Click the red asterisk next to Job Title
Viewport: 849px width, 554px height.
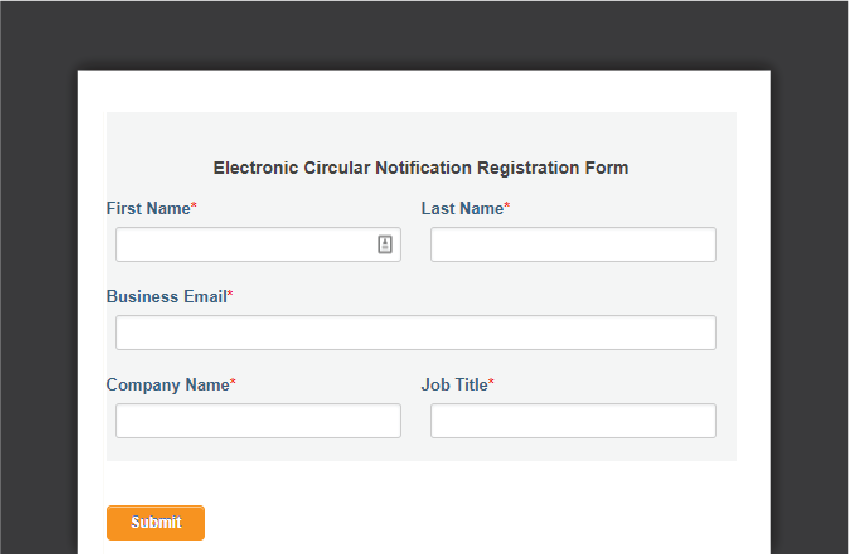pos(491,384)
